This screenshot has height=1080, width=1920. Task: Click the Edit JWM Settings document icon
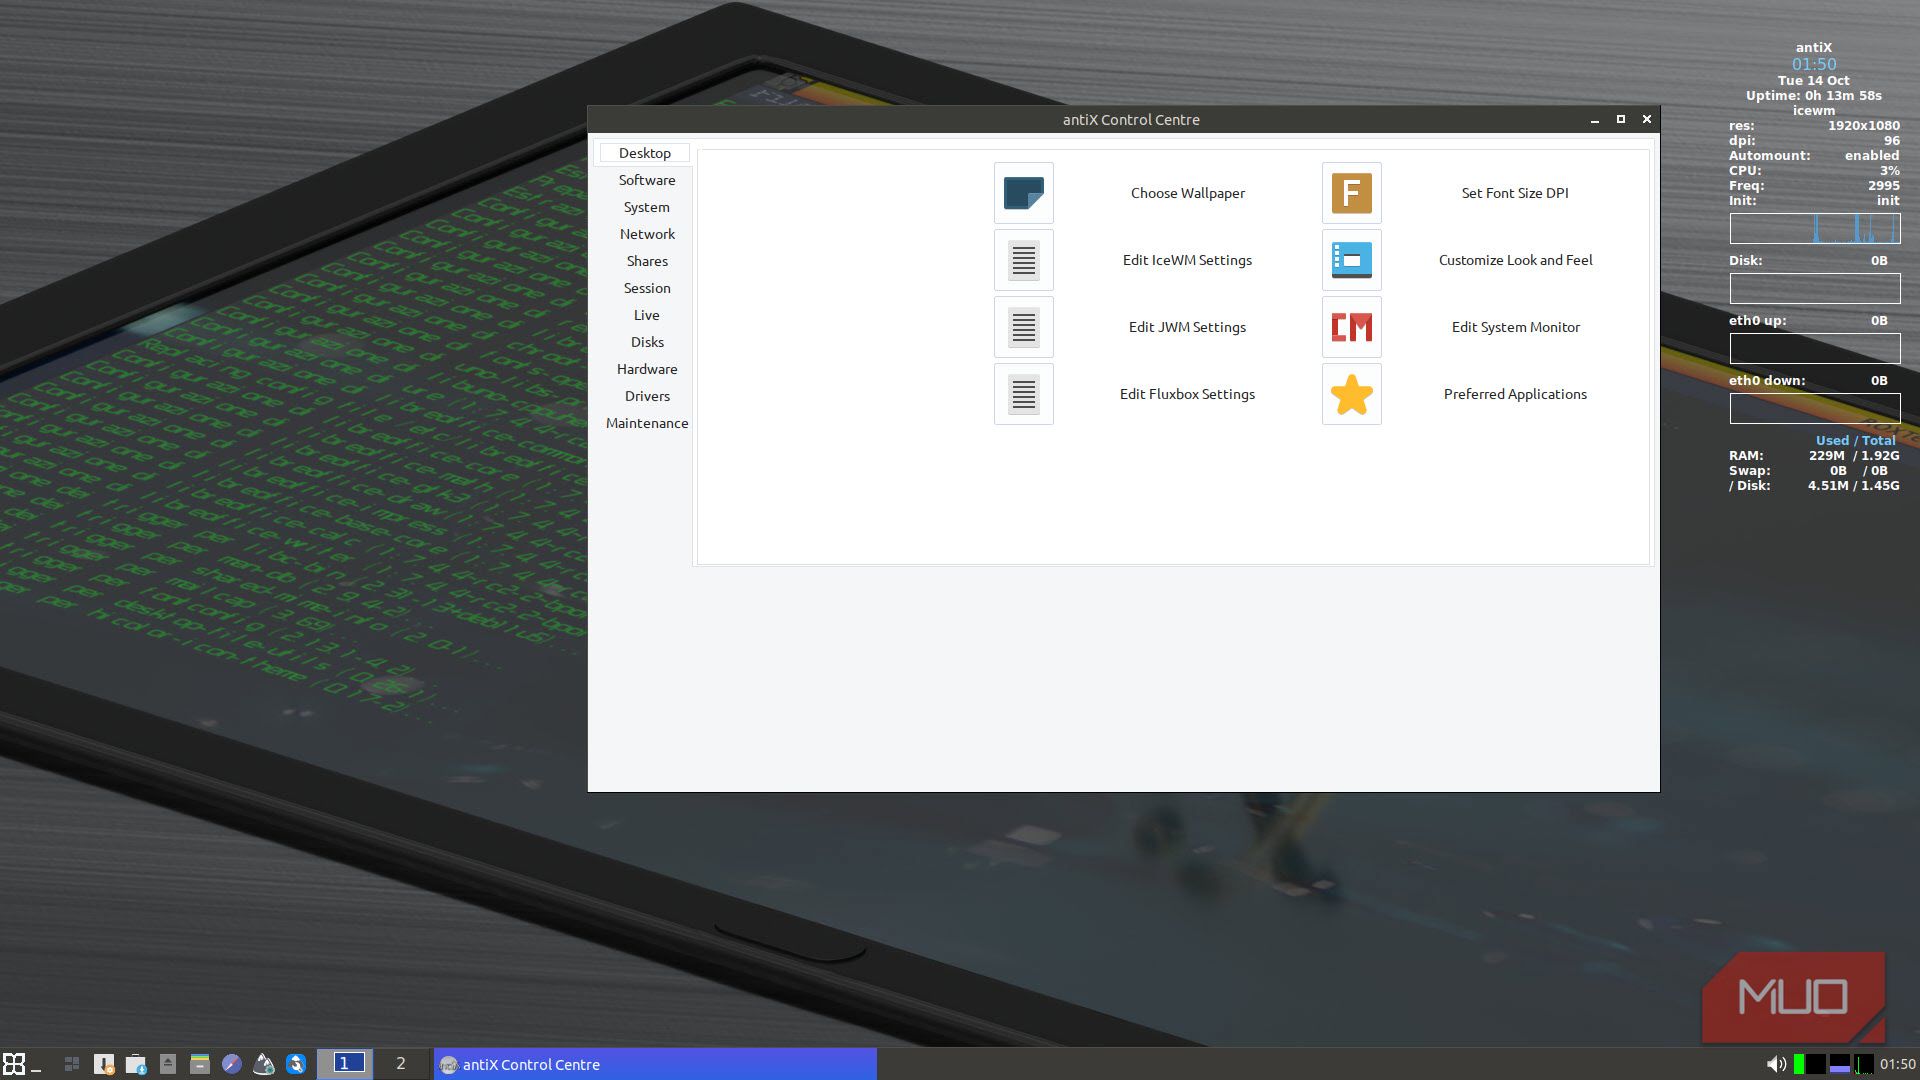pos(1023,327)
